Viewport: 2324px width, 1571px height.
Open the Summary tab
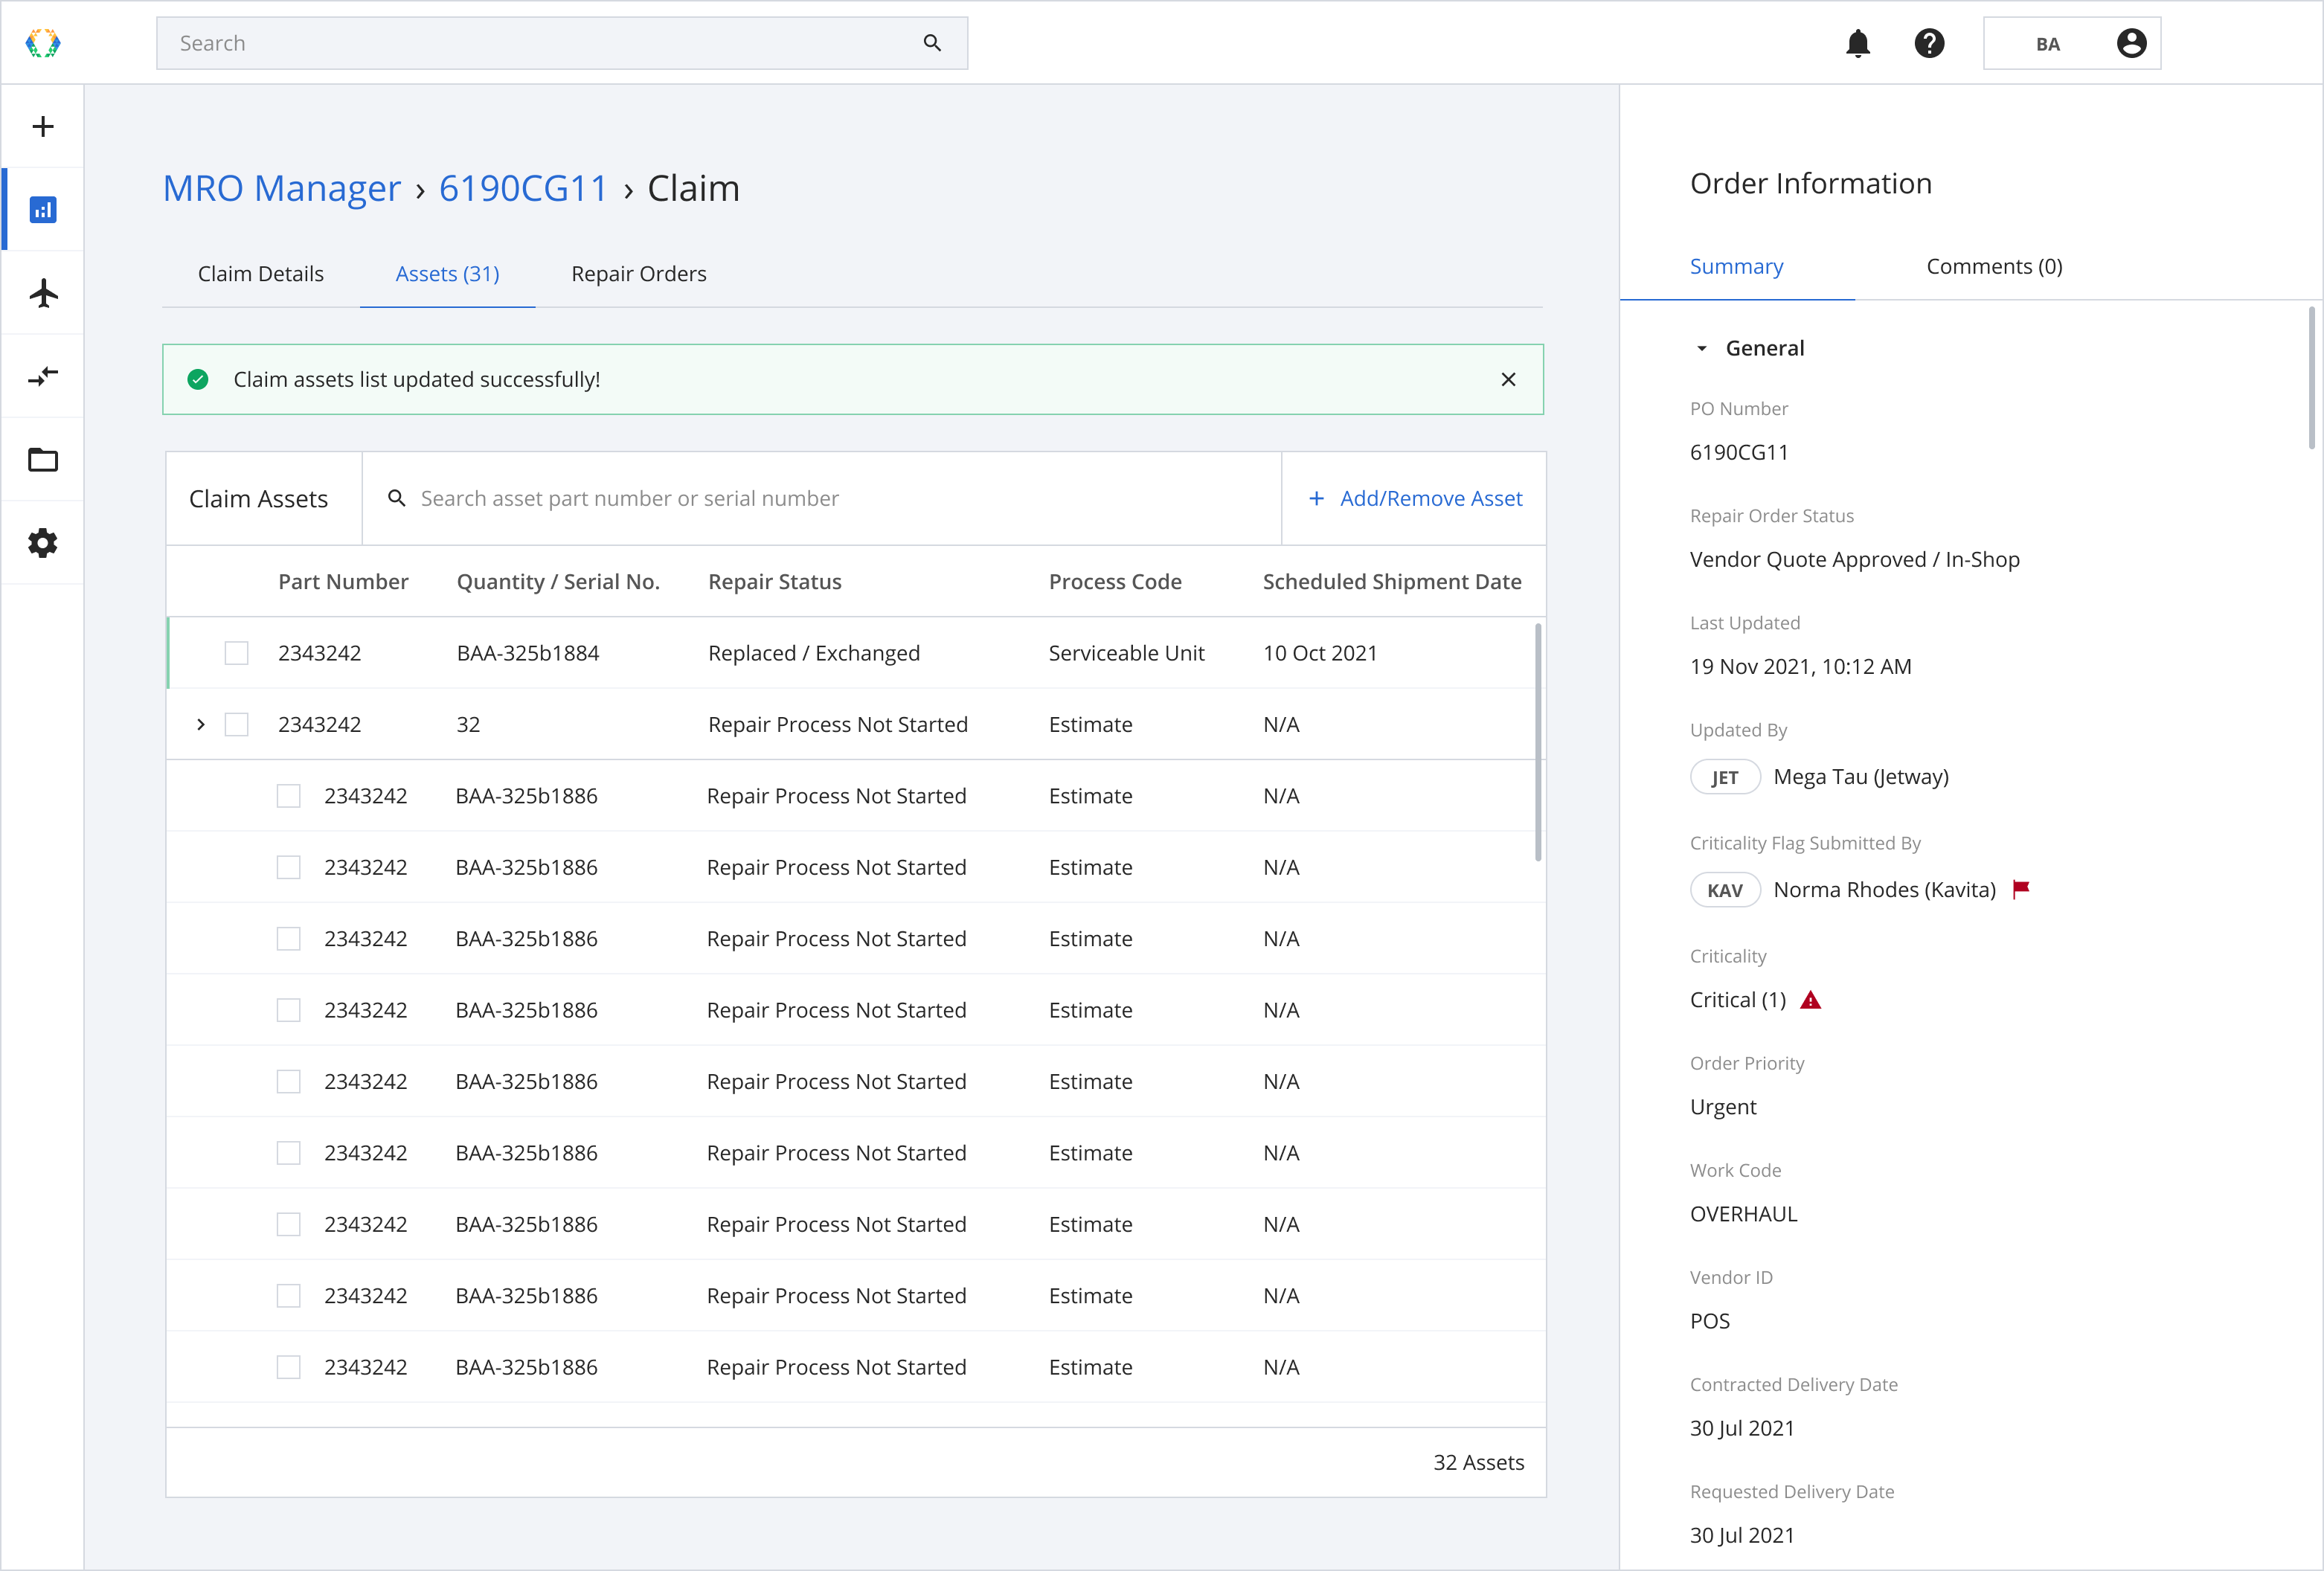1737,266
